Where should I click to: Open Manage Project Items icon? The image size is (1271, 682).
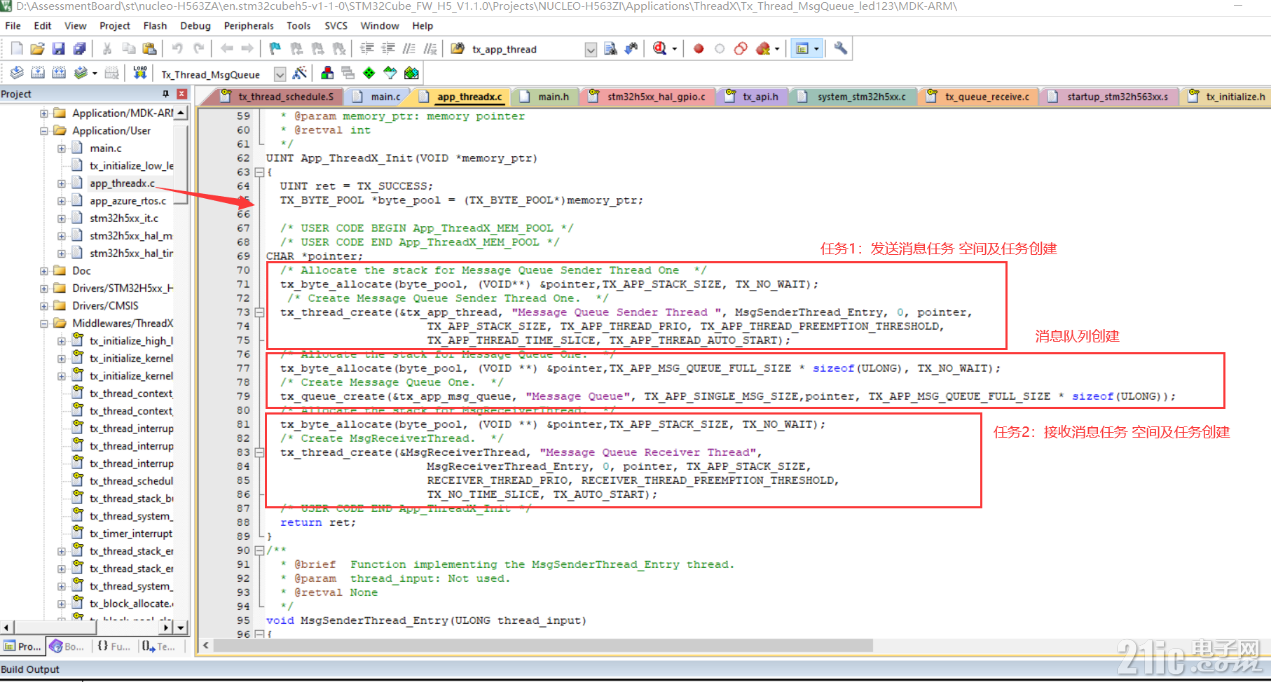point(327,73)
